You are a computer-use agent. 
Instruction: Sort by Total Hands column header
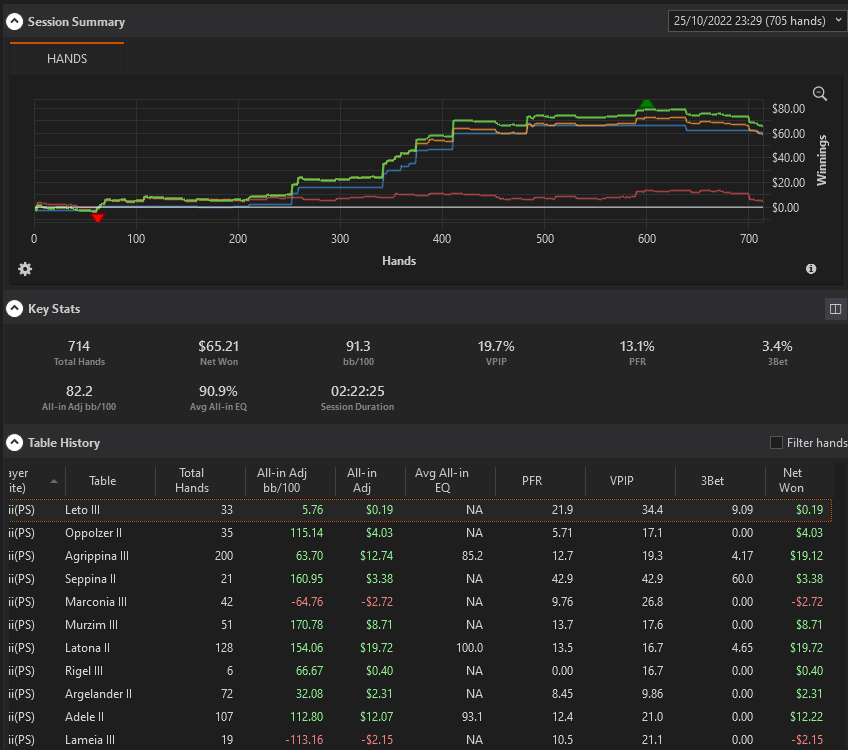pyautogui.click(x=191, y=480)
